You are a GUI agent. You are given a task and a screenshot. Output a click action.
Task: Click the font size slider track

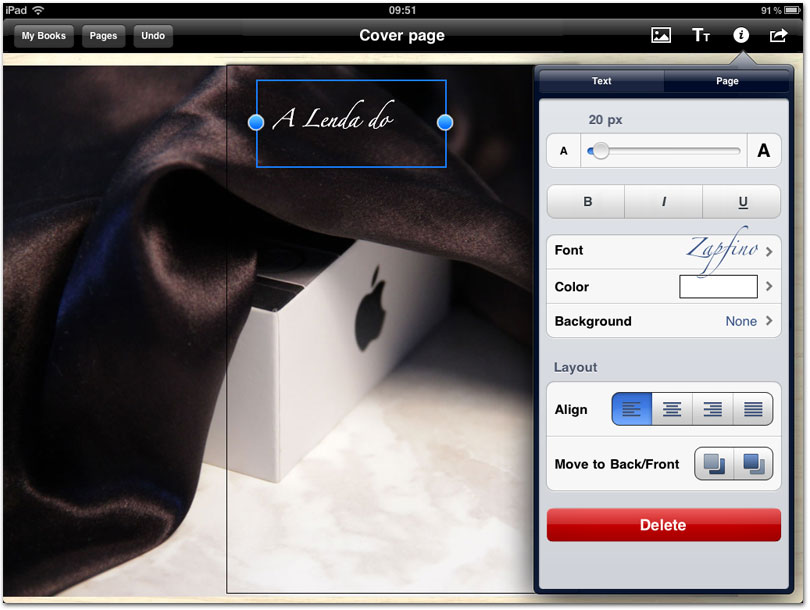pos(664,151)
